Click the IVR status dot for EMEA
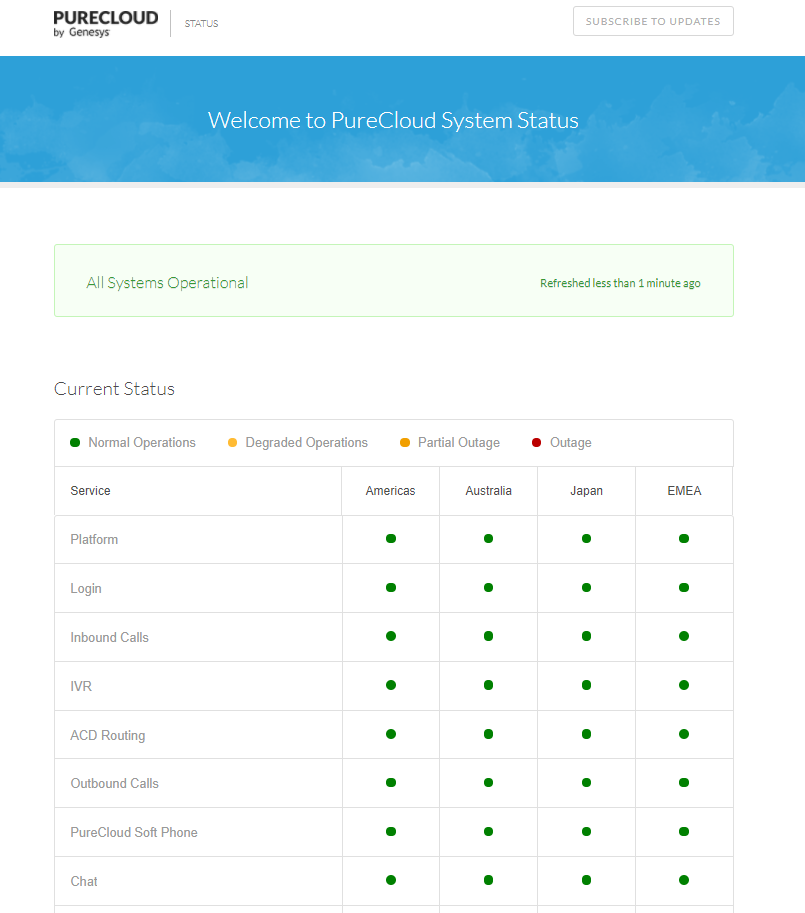805x913 pixels. (684, 685)
